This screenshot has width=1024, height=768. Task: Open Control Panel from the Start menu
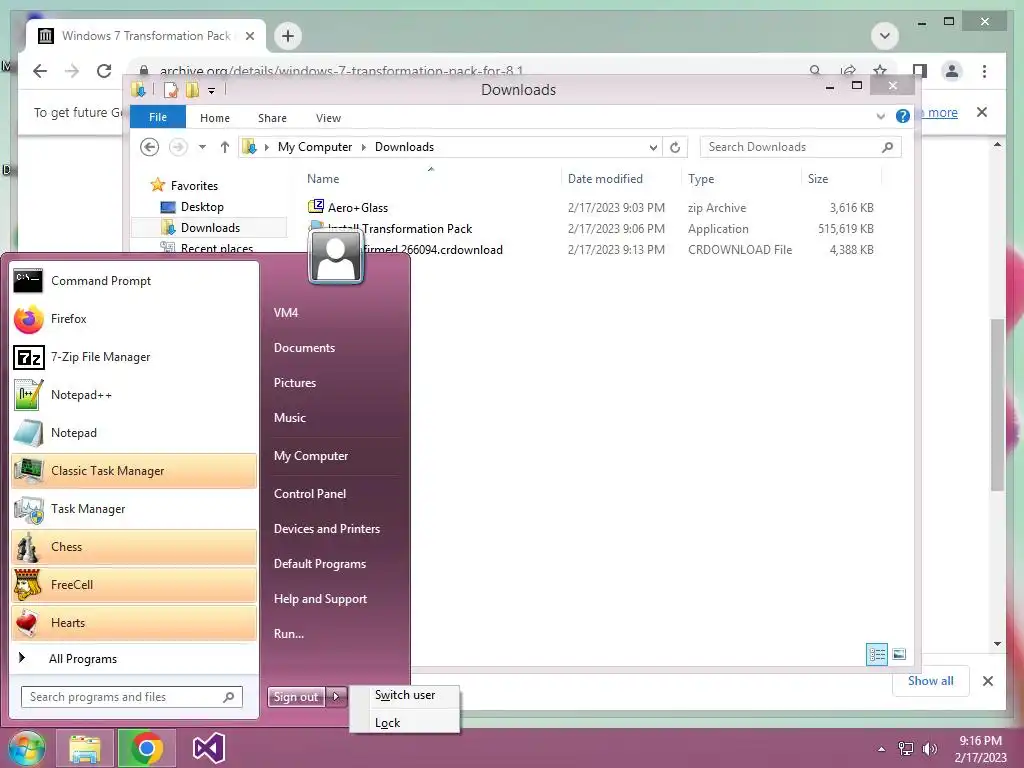[310, 494]
